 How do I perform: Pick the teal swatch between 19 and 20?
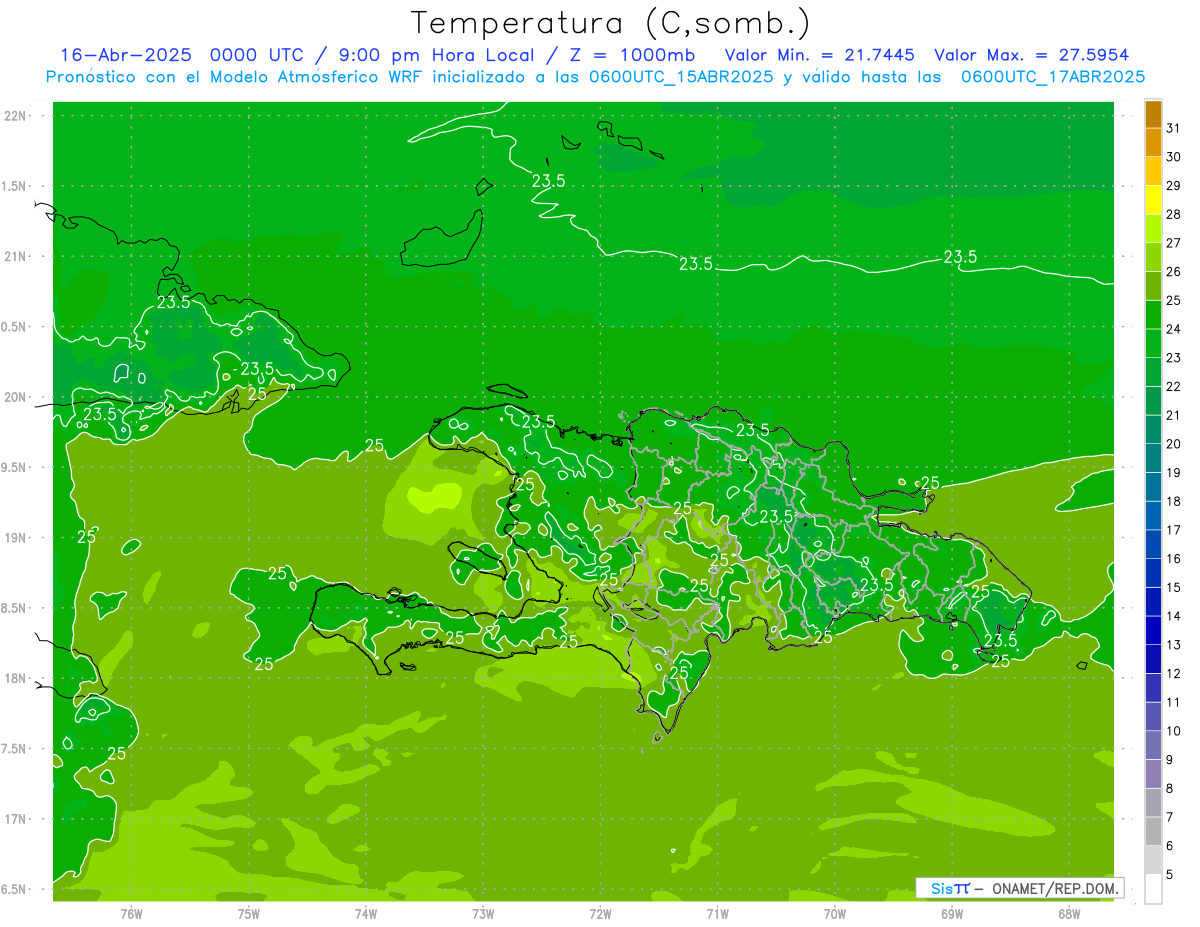(x=1153, y=458)
